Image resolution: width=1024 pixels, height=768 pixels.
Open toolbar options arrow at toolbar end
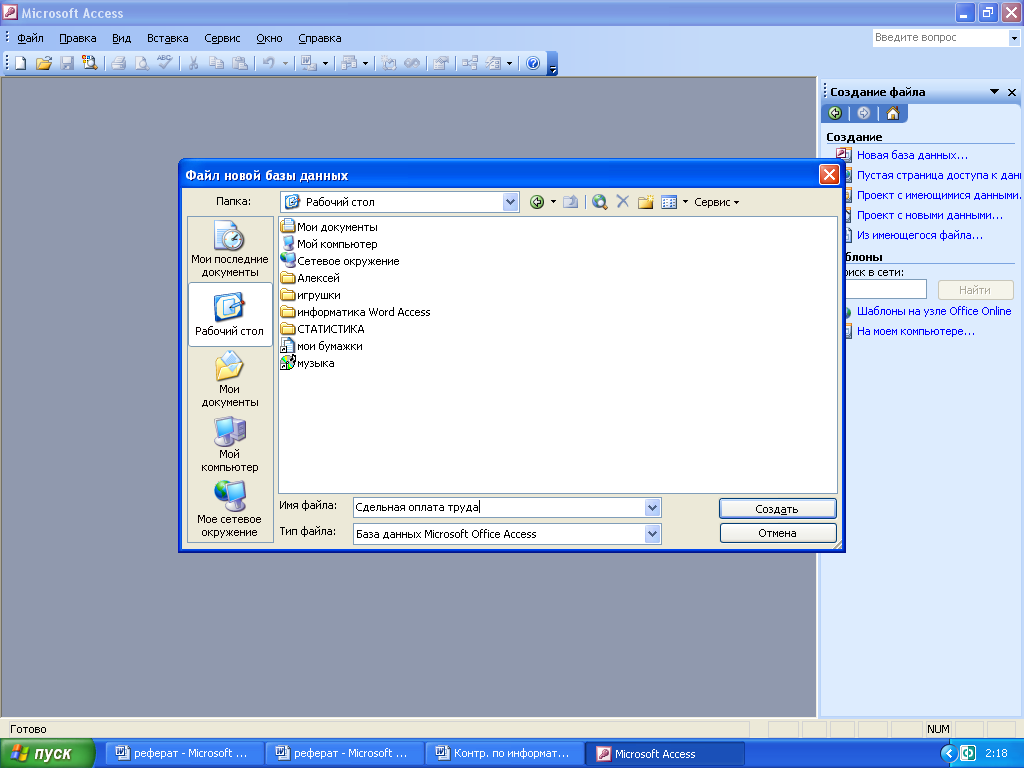click(x=552, y=64)
